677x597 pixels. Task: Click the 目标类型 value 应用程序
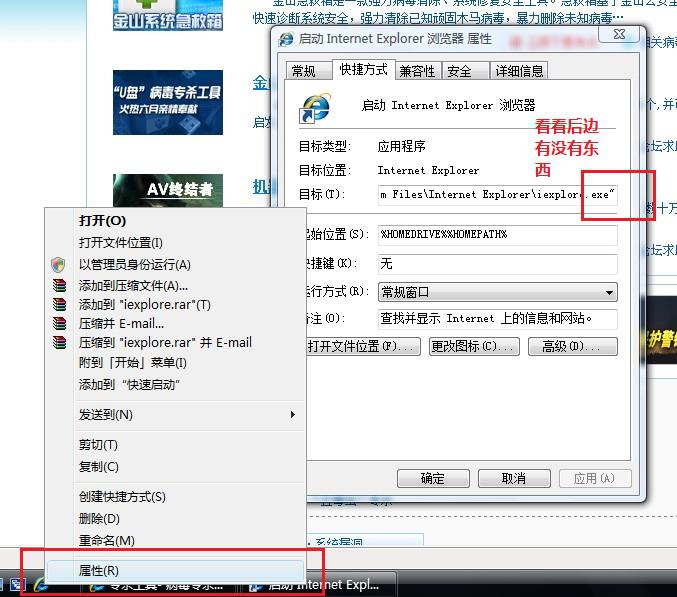click(x=402, y=146)
